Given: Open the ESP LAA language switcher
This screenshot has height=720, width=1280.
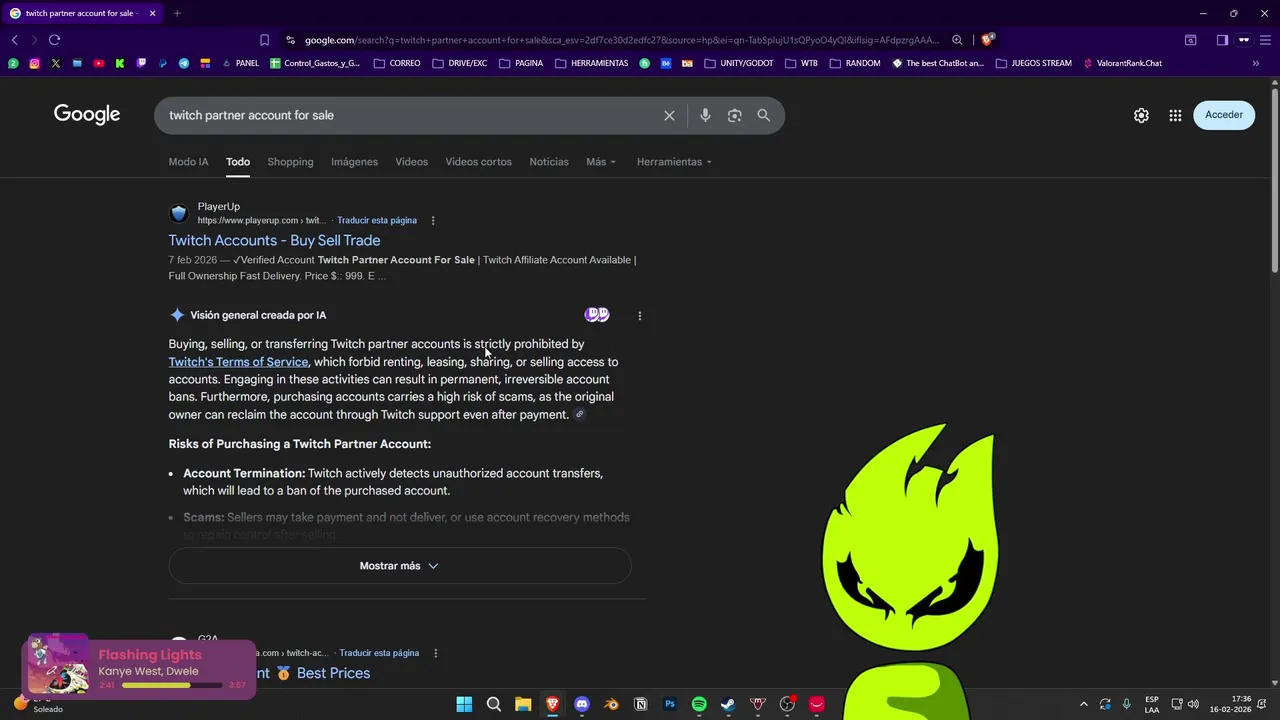Looking at the screenshot, I should 1152,704.
